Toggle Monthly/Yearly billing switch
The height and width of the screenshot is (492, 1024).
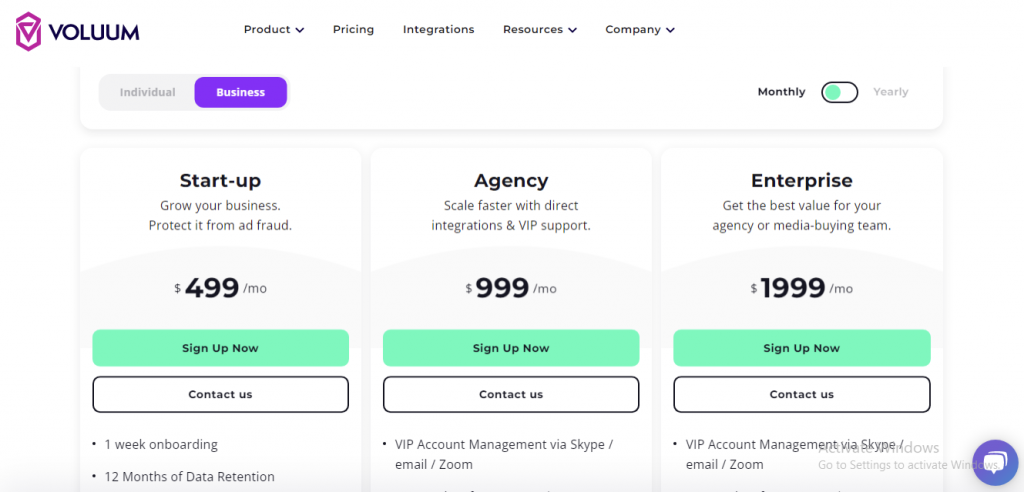click(x=839, y=92)
